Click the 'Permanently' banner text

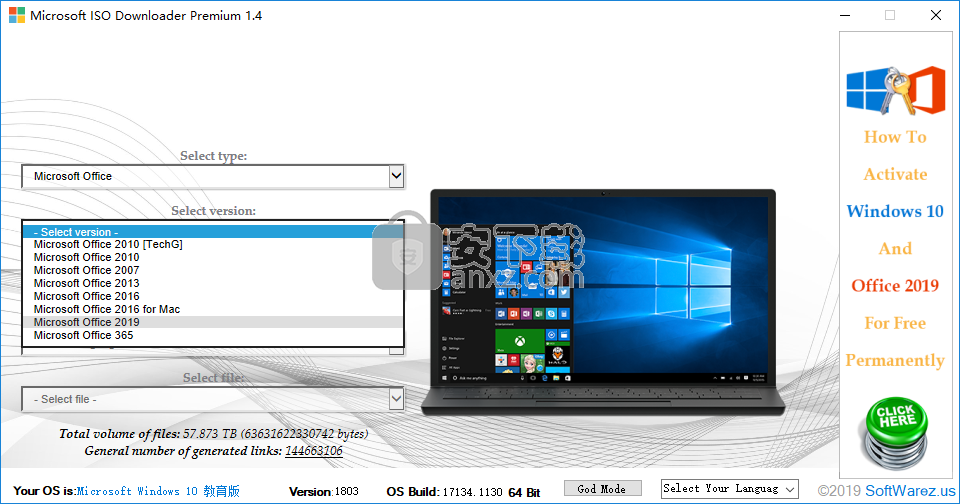coord(895,360)
